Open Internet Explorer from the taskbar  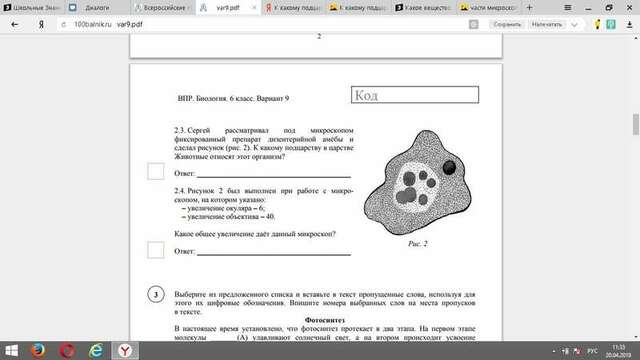[x=96, y=351]
